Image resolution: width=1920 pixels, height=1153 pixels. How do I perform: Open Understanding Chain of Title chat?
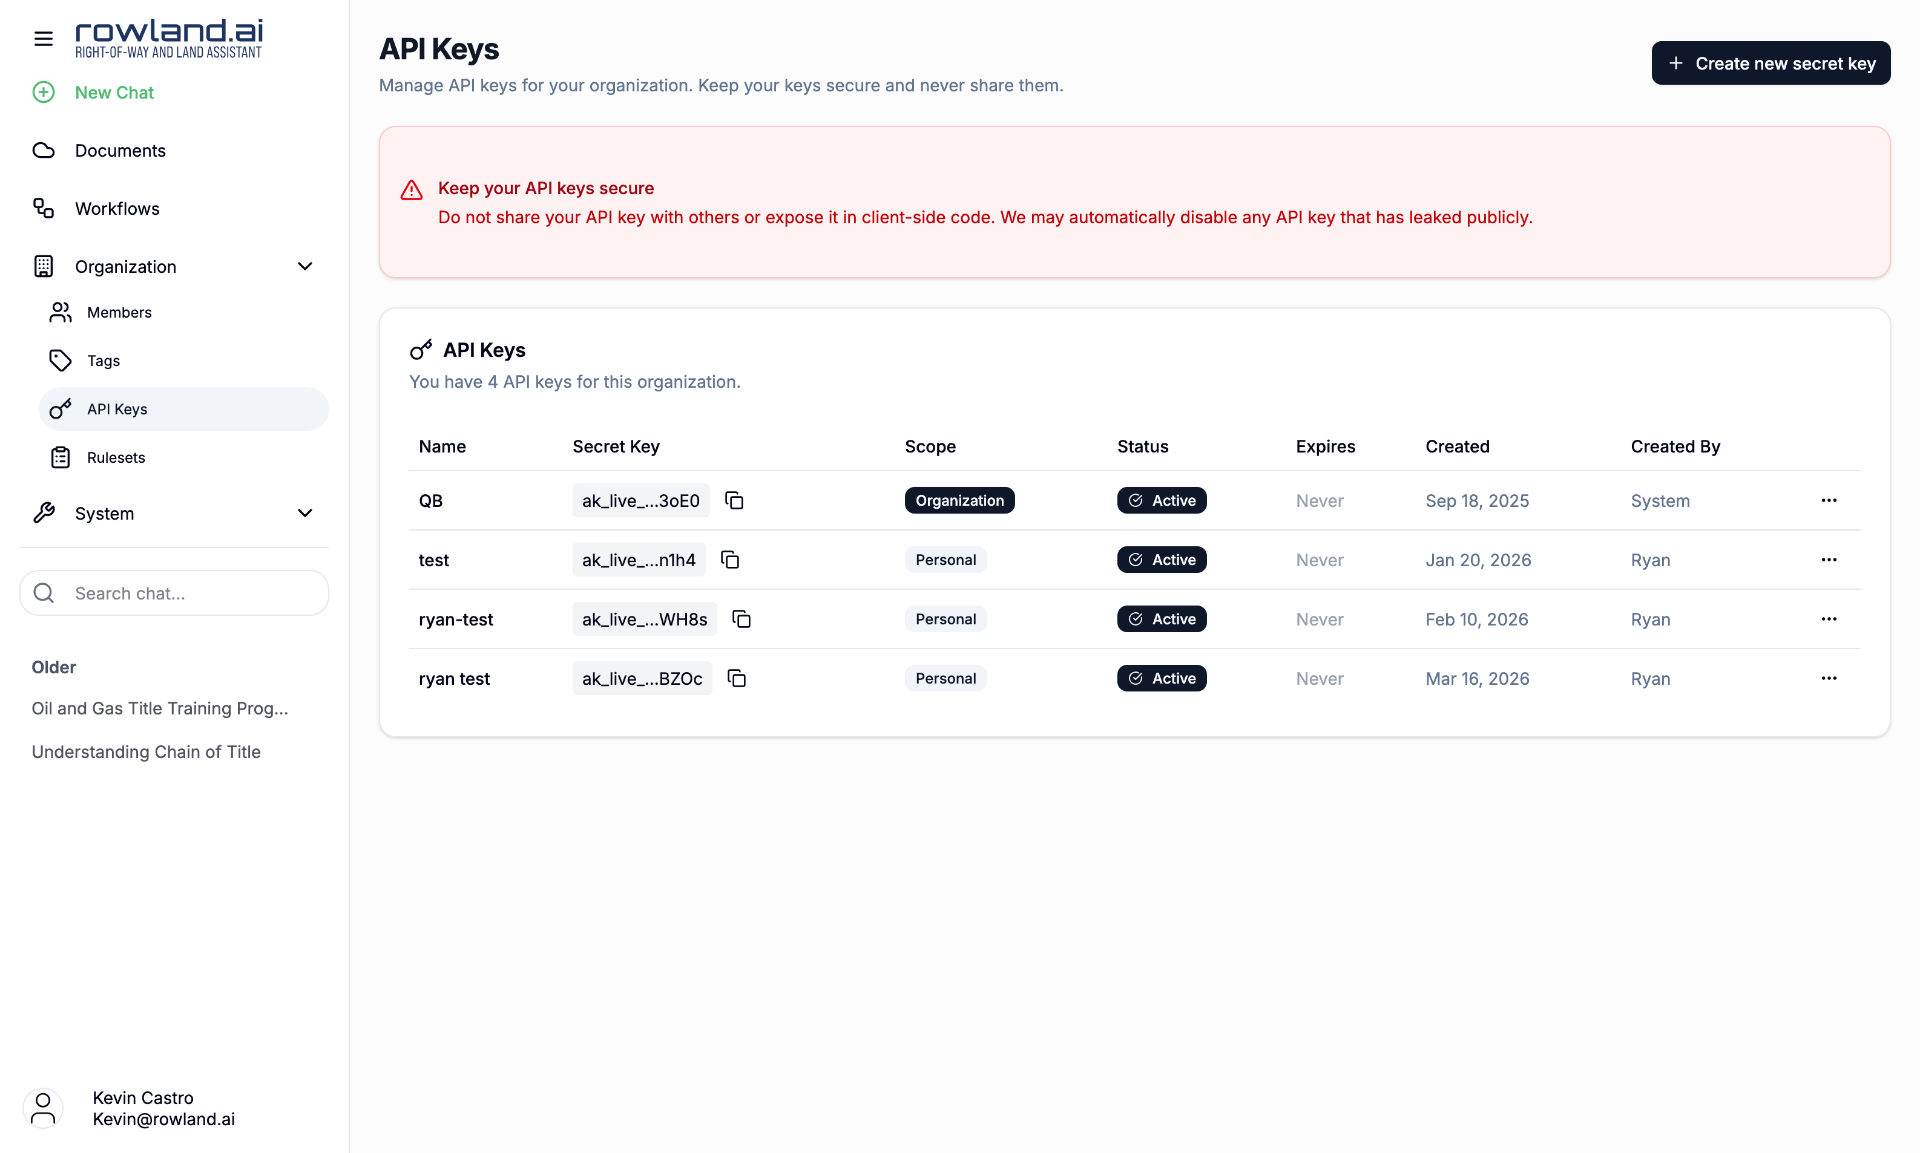[x=146, y=752]
